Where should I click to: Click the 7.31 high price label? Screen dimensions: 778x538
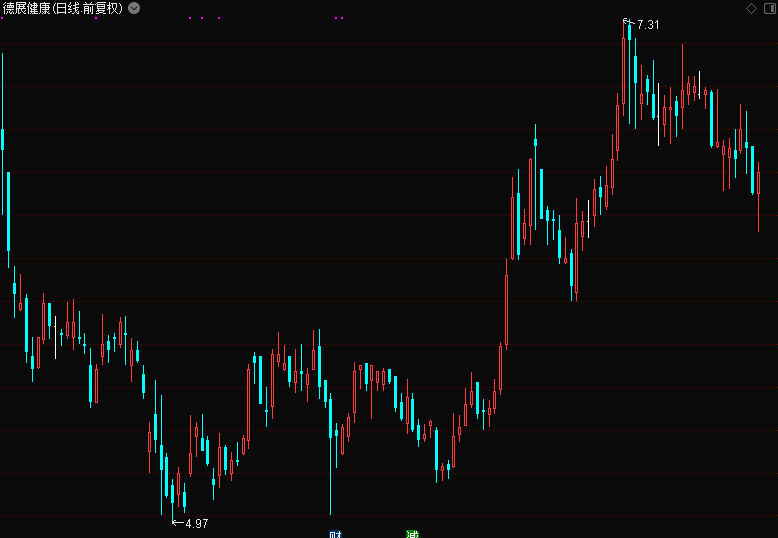[648, 25]
